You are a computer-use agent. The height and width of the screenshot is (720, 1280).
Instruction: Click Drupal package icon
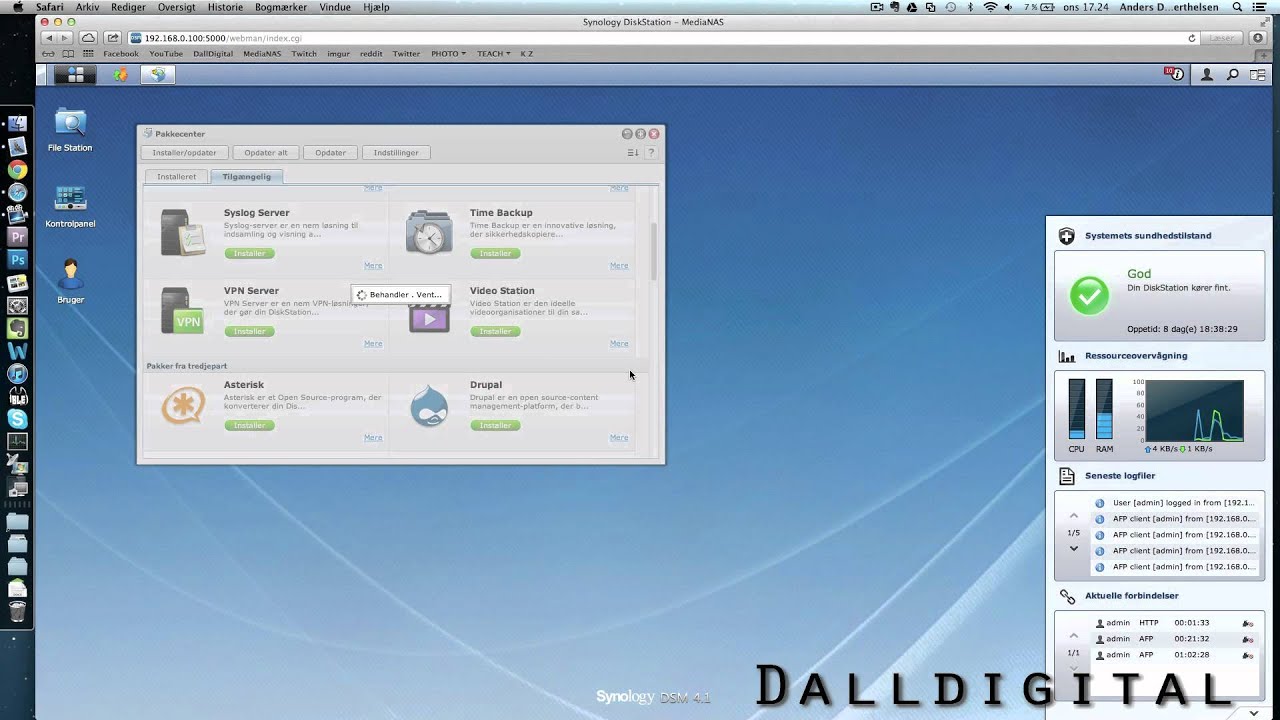click(x=429, y=406)
